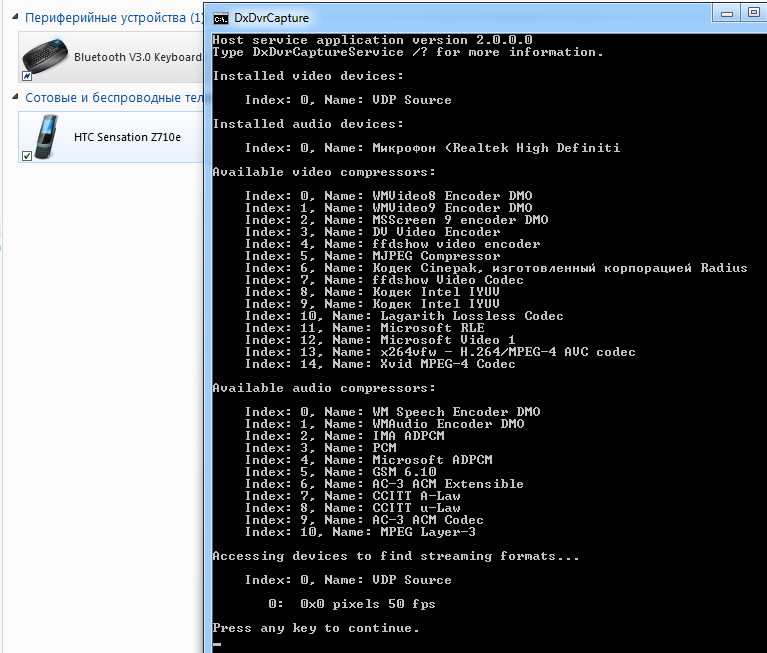
Task: Click the 'Press any key to continue.' line
Action: 316,628
